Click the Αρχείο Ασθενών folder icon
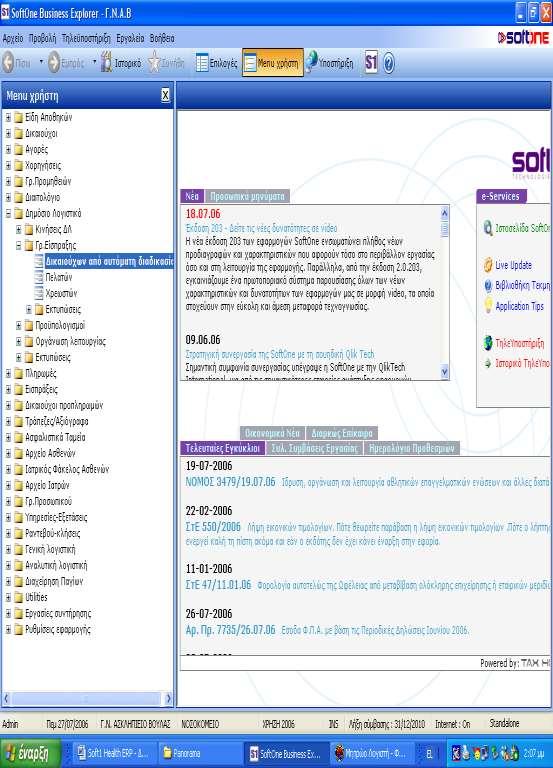Screen dimensions: 553x768 (19, 454)
